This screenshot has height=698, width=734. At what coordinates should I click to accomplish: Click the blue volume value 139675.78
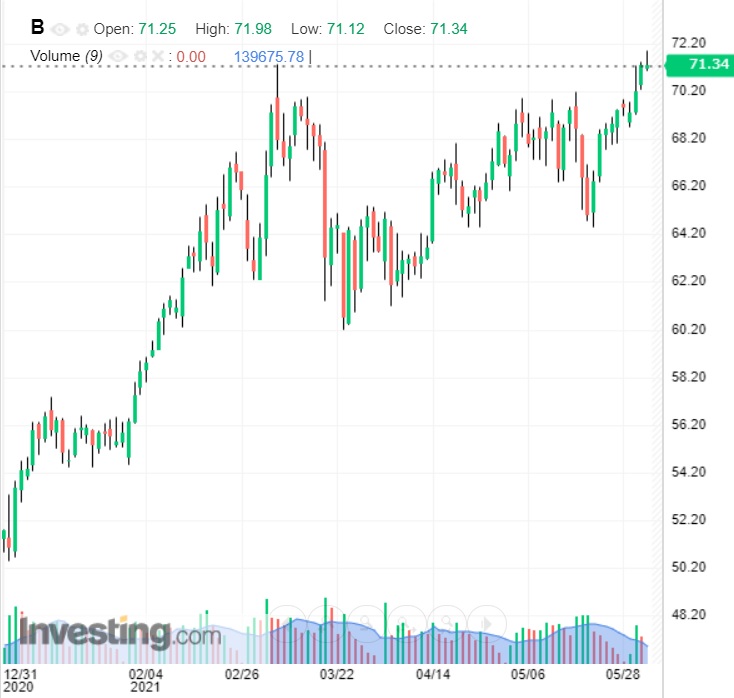[x=269, y=57]
